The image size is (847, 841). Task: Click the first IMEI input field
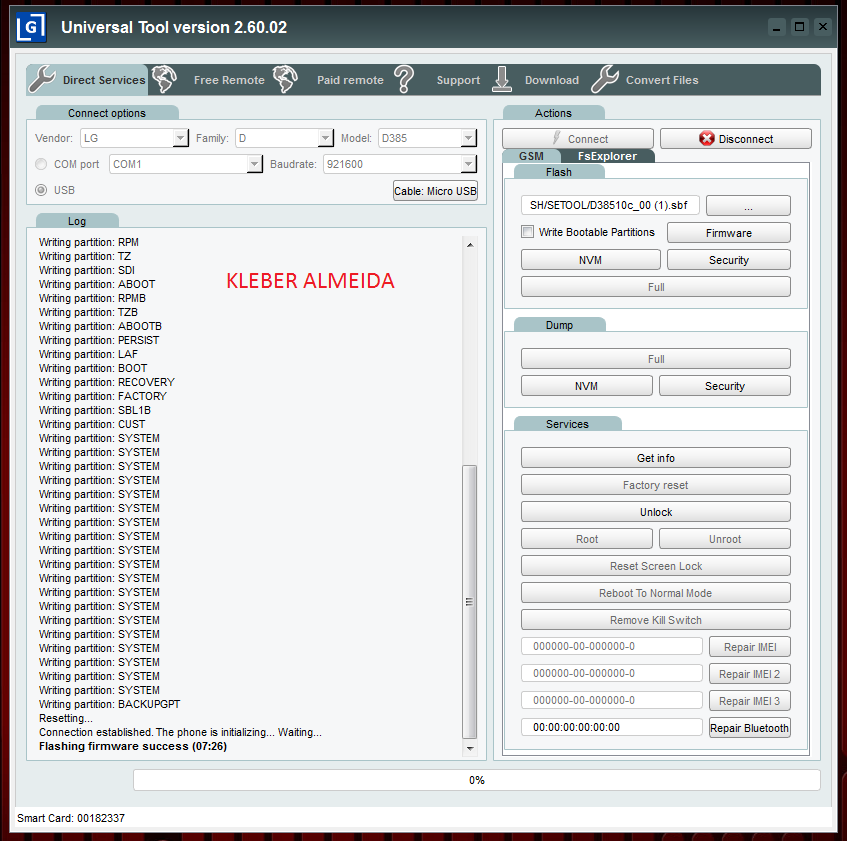click(611, 646)
